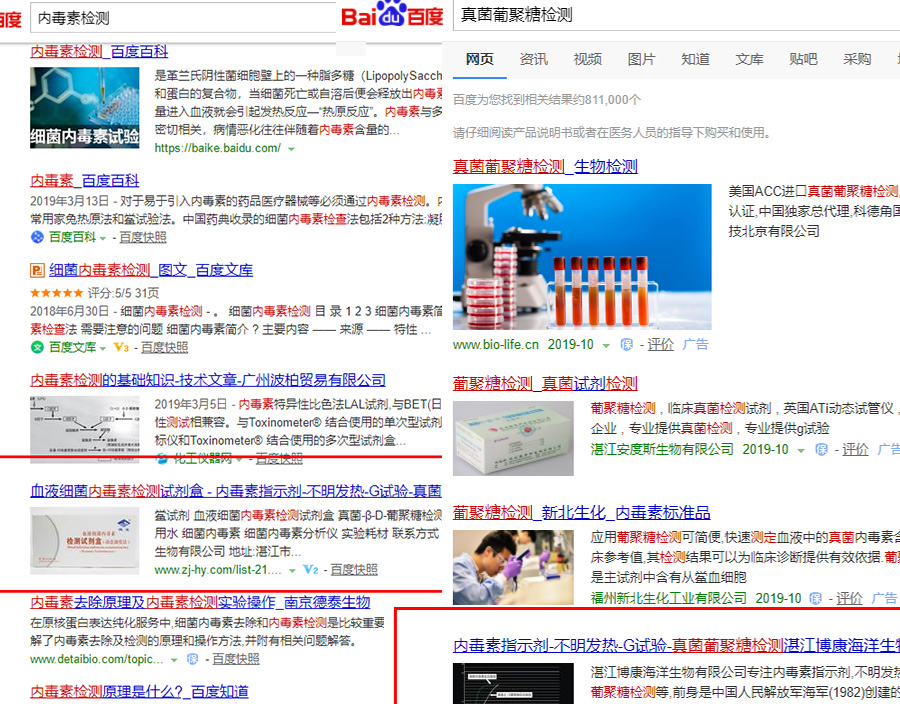Select the 网页 tab
The height and width of the screenshot is (704, 900).
[x=479, y=59]
